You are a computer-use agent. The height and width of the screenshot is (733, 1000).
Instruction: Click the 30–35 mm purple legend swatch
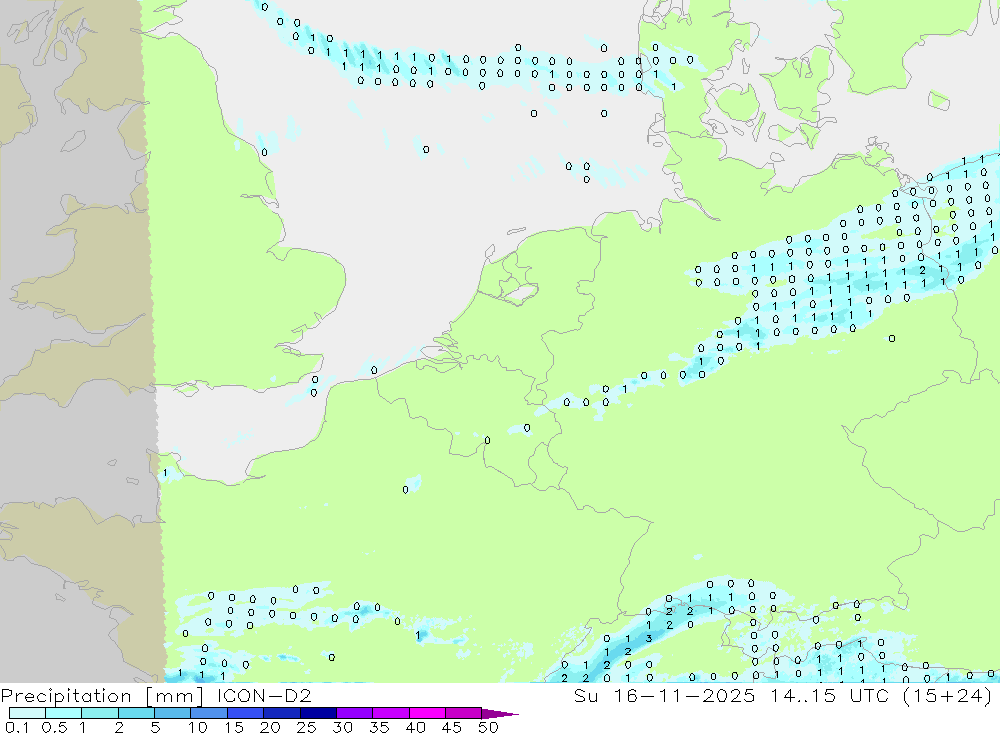point(355,713)
